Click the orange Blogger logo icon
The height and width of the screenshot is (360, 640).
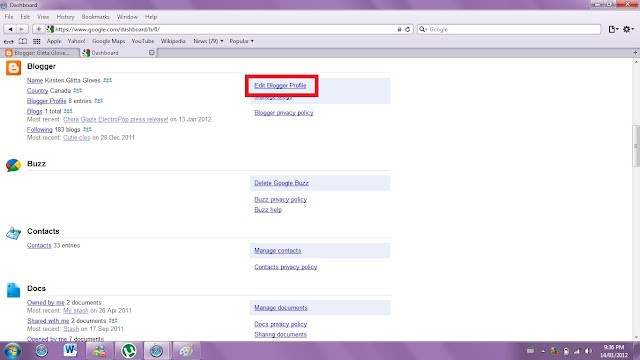(x=13, y=68)
